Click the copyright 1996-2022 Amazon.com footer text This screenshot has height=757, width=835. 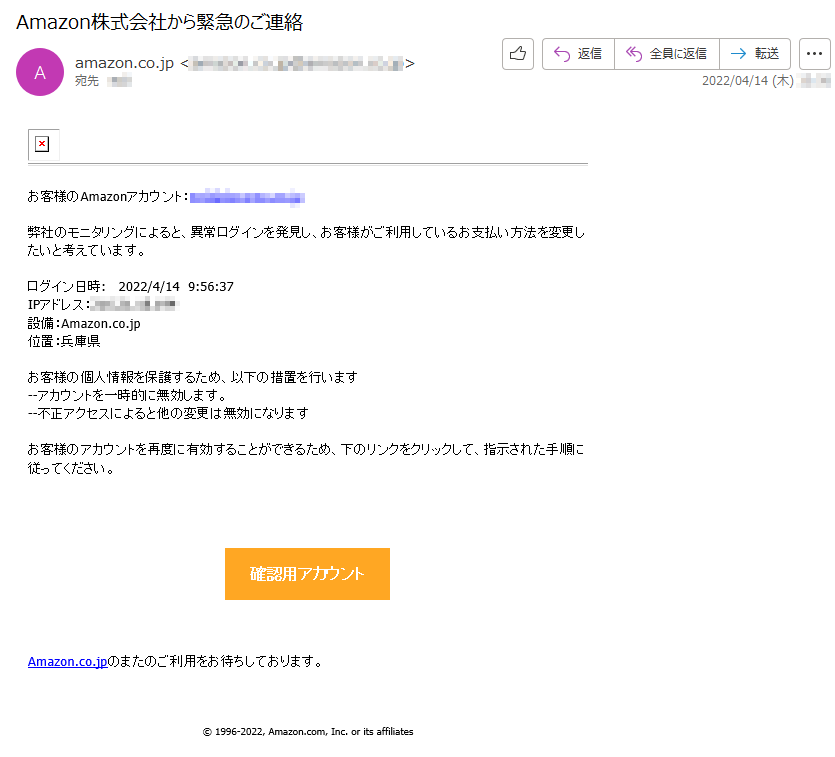coord(308,731)
